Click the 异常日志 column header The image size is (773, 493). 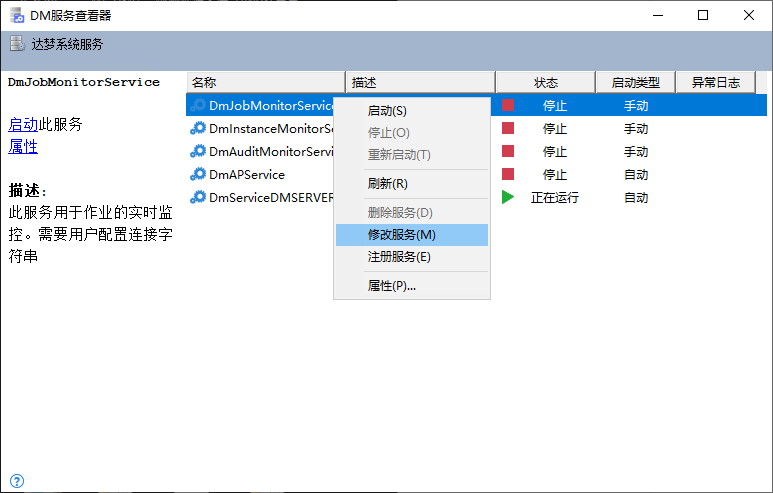pos(716,82)
